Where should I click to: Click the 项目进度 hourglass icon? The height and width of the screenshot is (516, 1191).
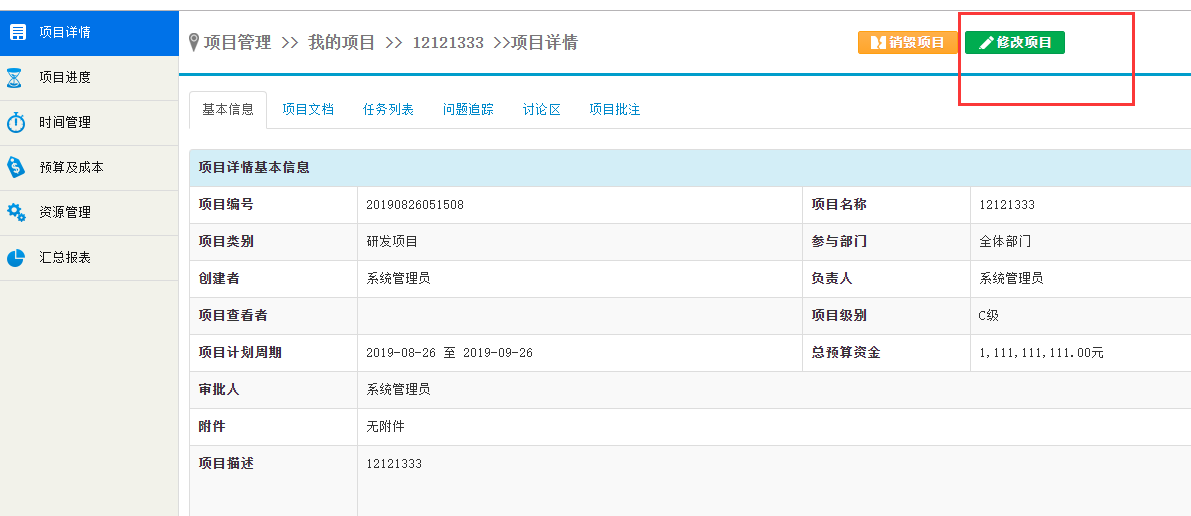click(x=15, y=78)
